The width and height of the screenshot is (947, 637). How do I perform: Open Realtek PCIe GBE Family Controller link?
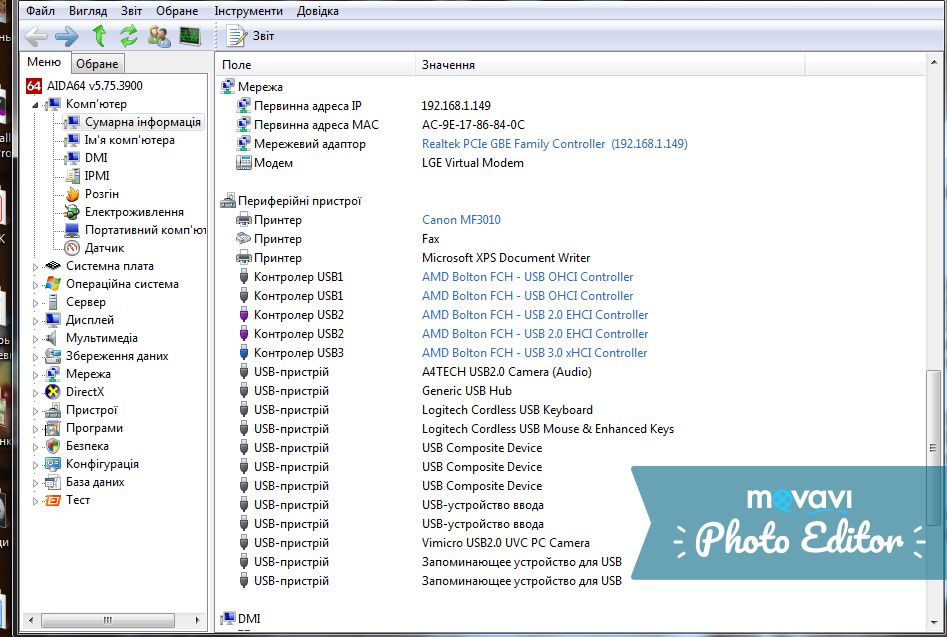pos(554,144)
